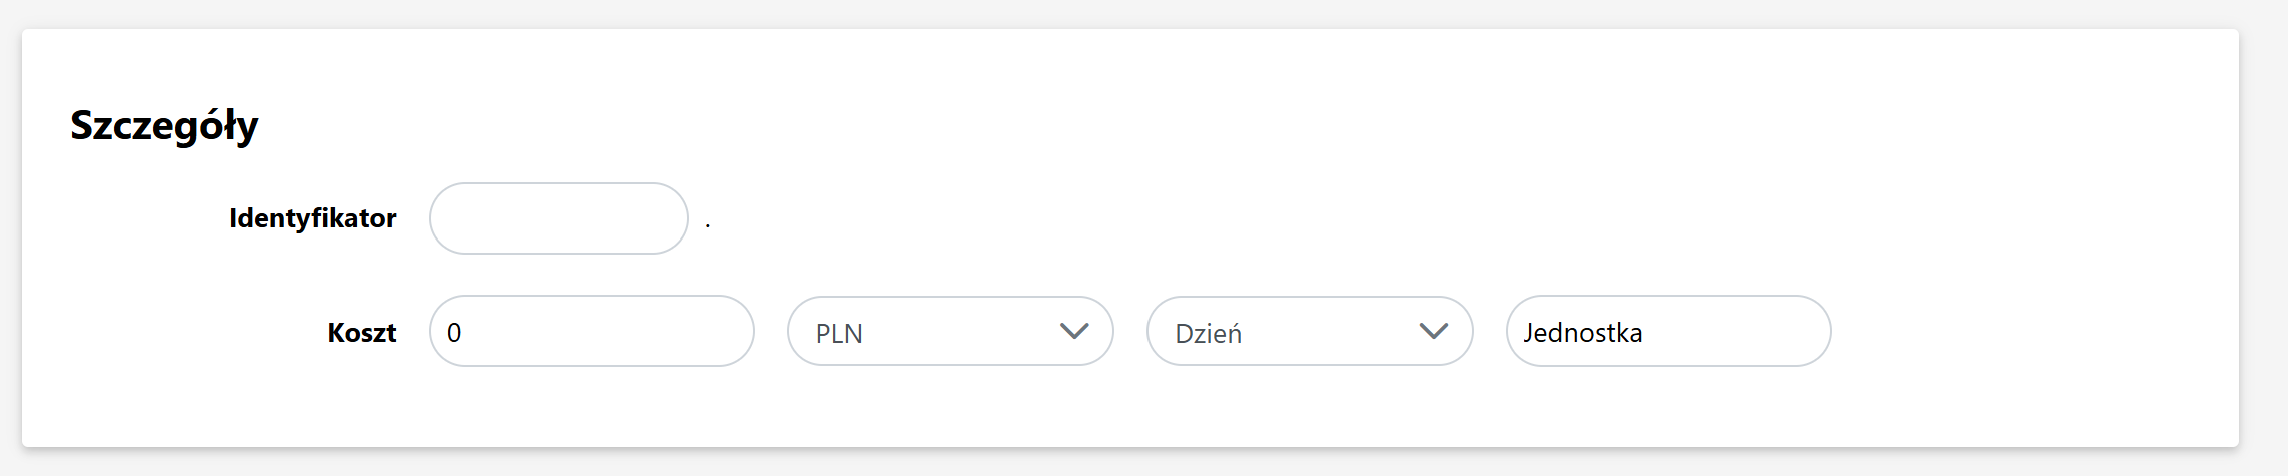Open the PLN currency dropdown
The width and height of the screenshot is (2288, 476).
coord(949,332)
